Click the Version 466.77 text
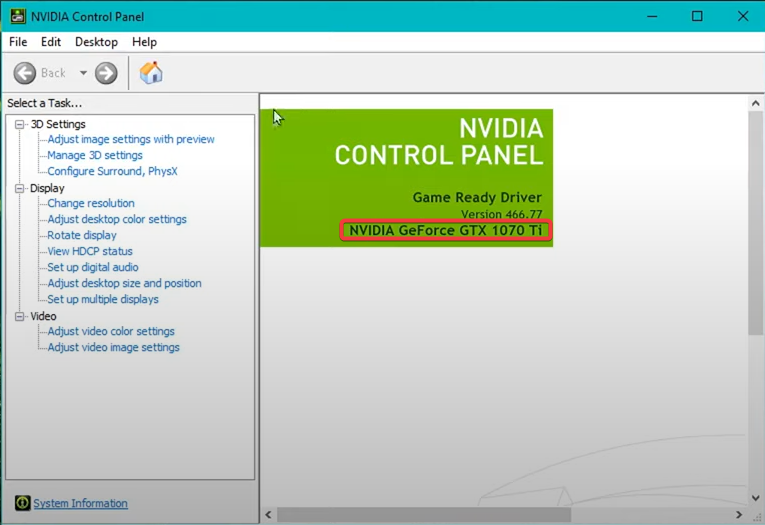Image resolution: width=765 pixels, height=525 pixels. [x=502, y=214]
